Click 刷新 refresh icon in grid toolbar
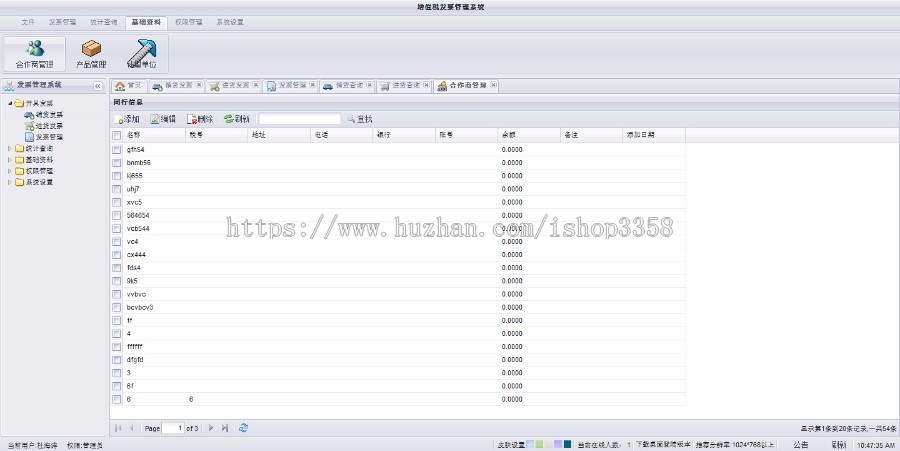The width and height of the screenshot is (900, 451). (x=228, y=119)
